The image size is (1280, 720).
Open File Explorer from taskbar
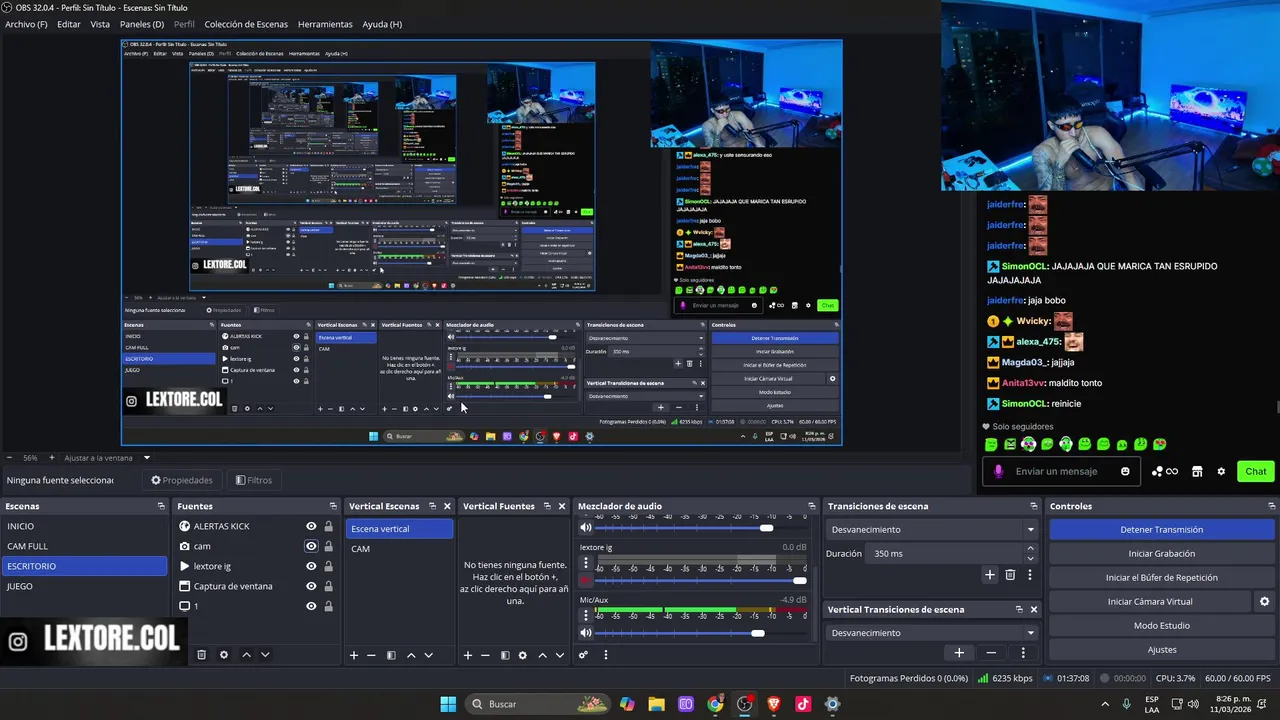656,704
